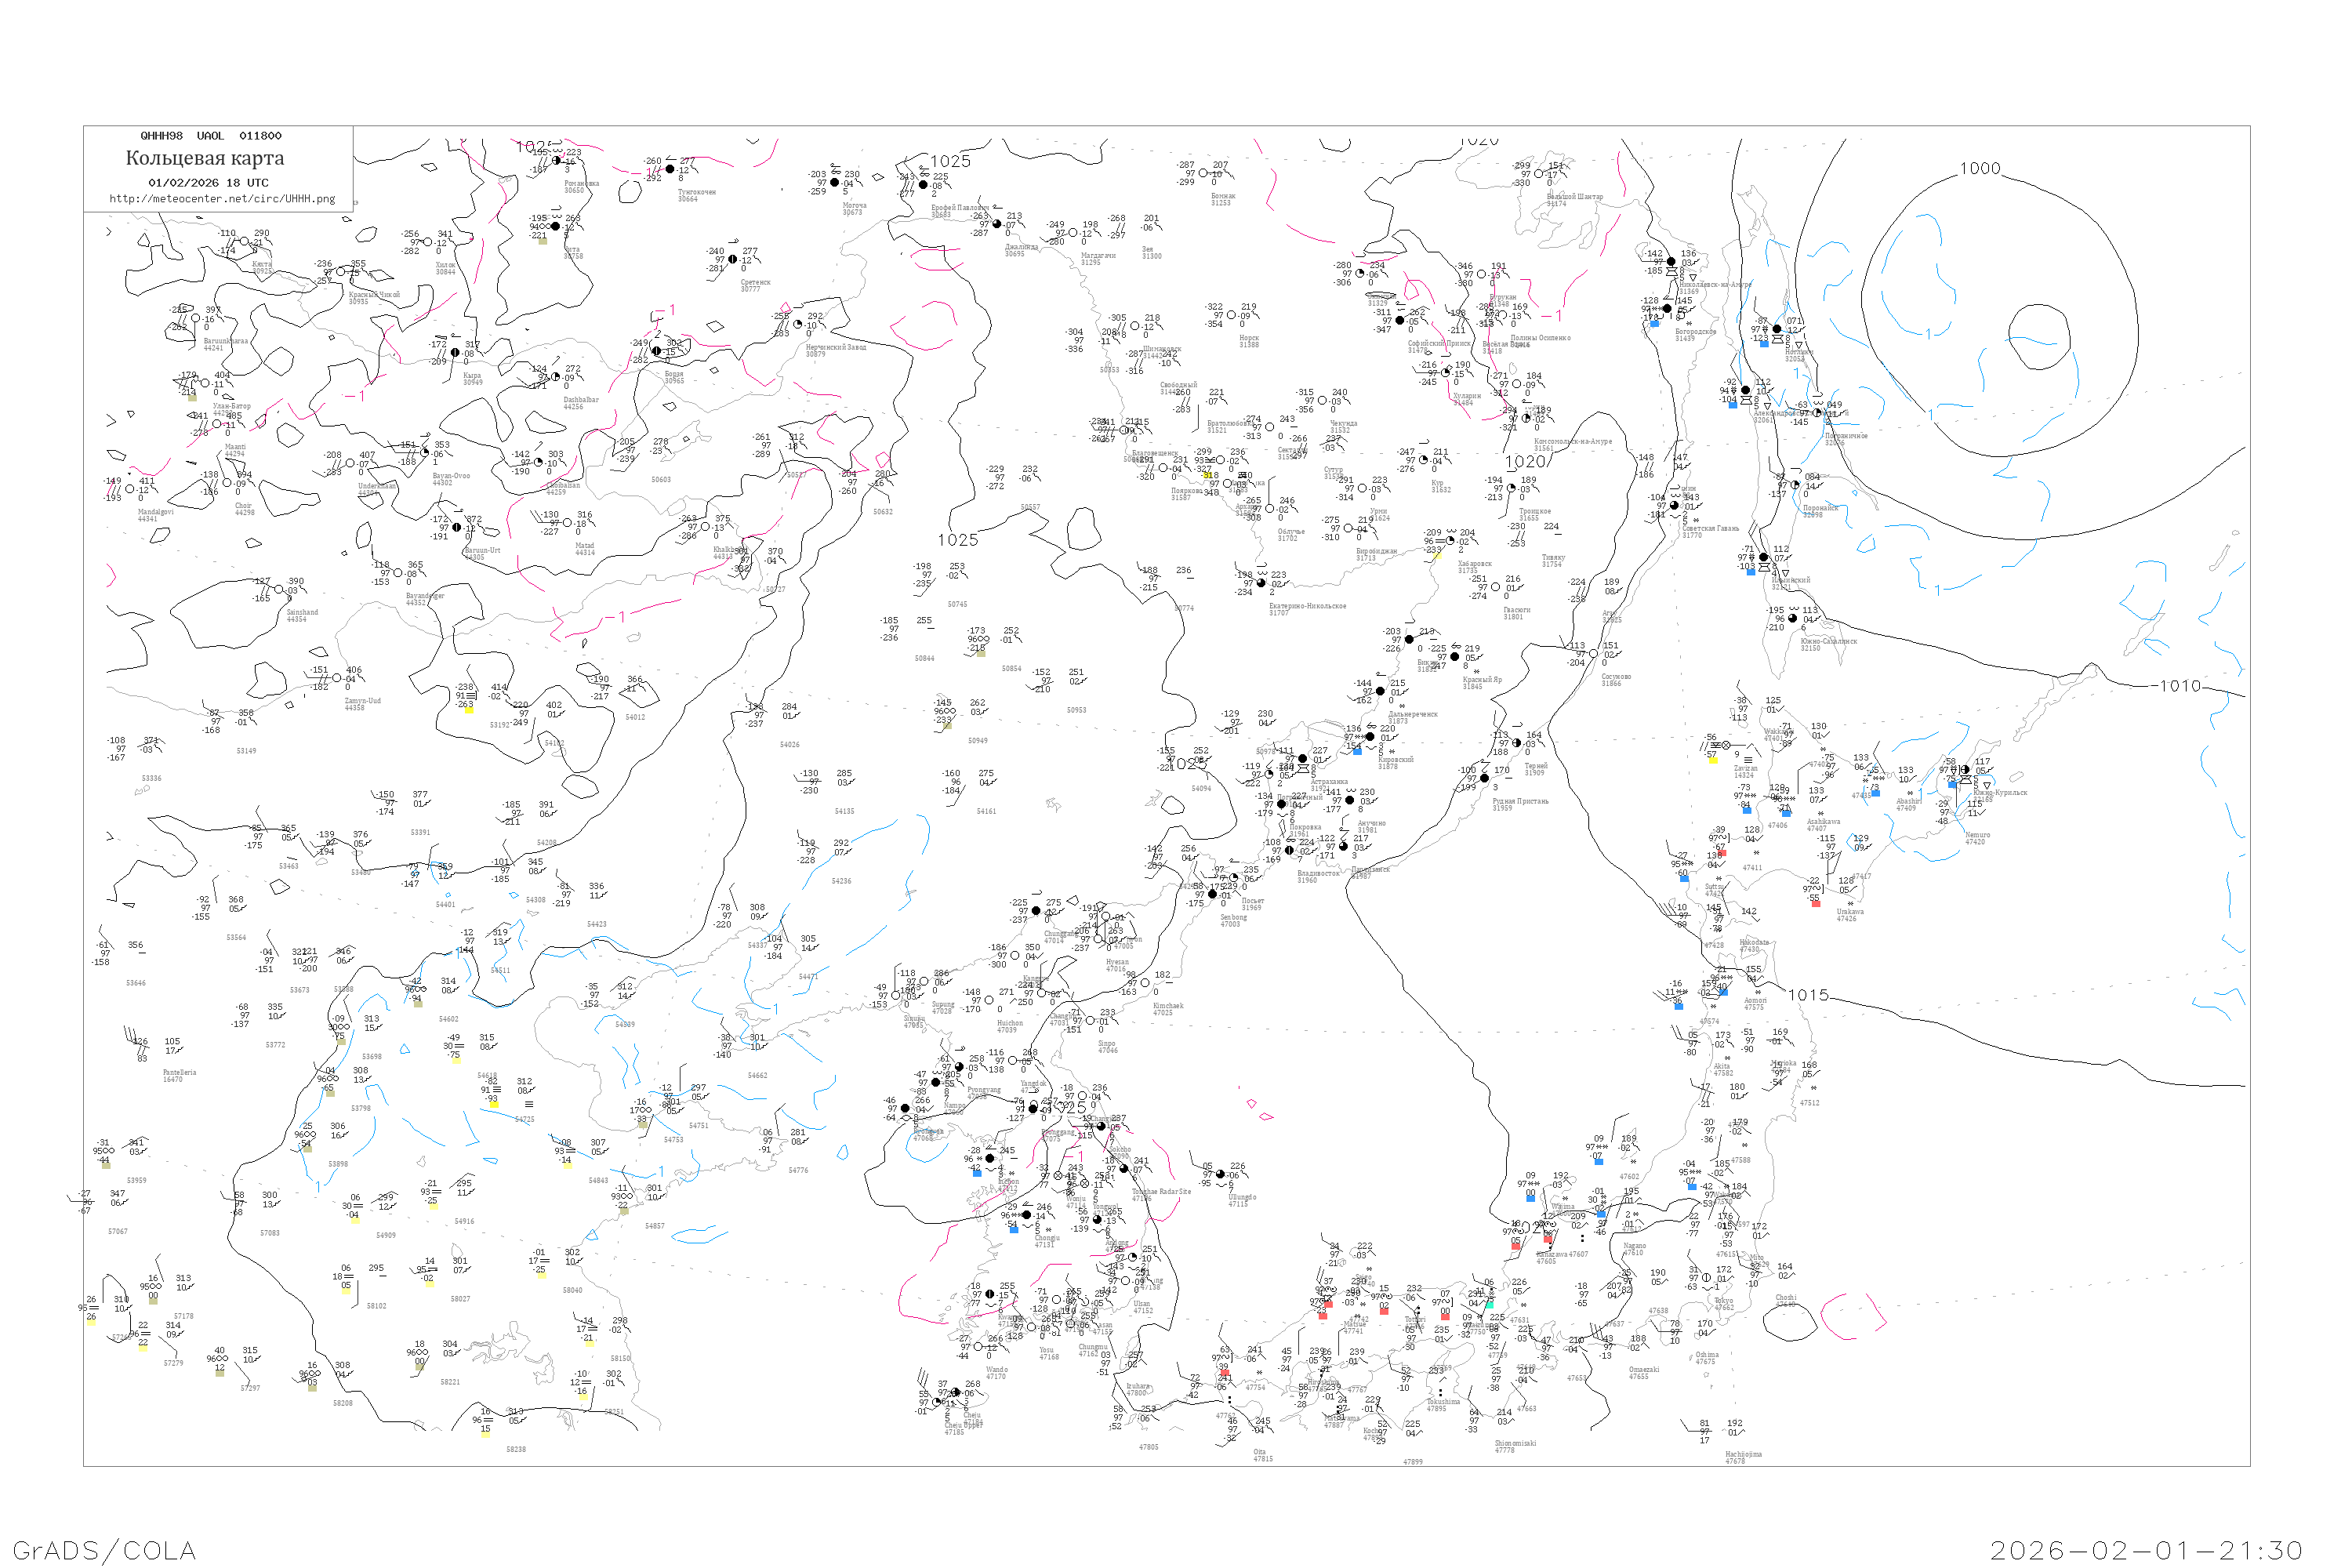Viewport: 2352px width, 1568px height.
Task: Click the Tonghae Radar Site station label
Action: 1160,1194
